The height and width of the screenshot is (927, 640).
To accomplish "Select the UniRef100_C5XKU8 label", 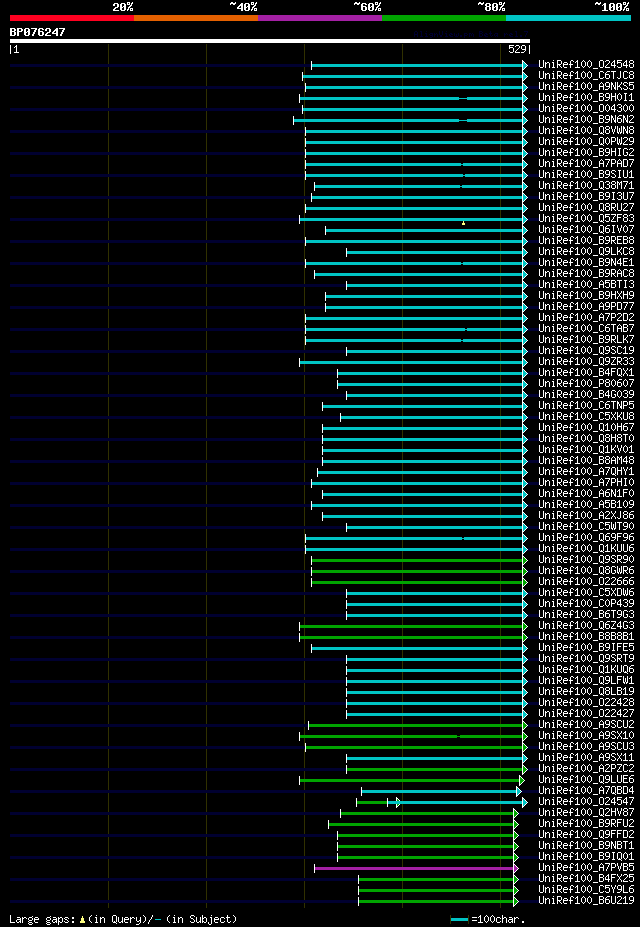I will [586, 417].
